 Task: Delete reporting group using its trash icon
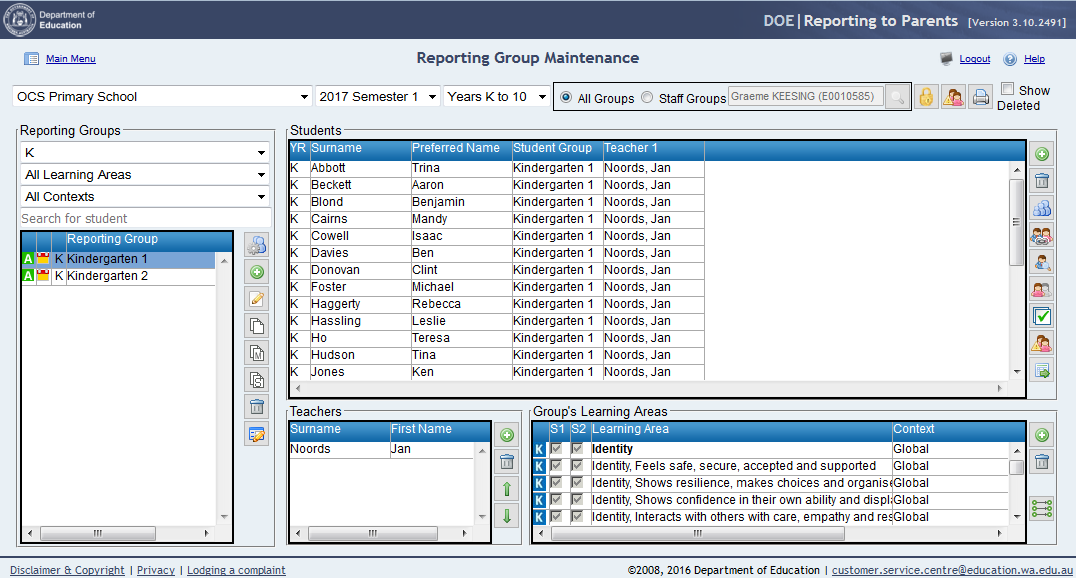point(257,407)
